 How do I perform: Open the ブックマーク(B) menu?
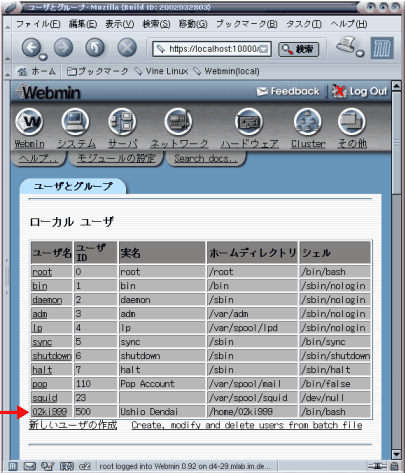(247, 24)
